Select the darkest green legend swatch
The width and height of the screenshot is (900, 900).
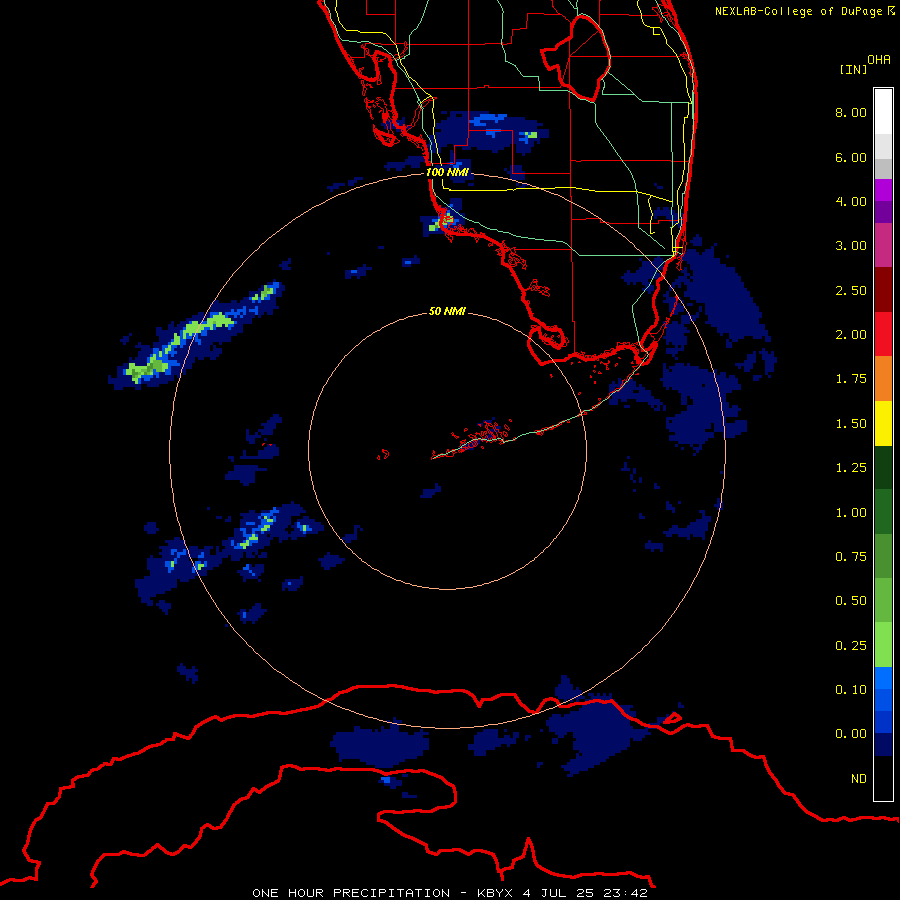tap(883, 468)
